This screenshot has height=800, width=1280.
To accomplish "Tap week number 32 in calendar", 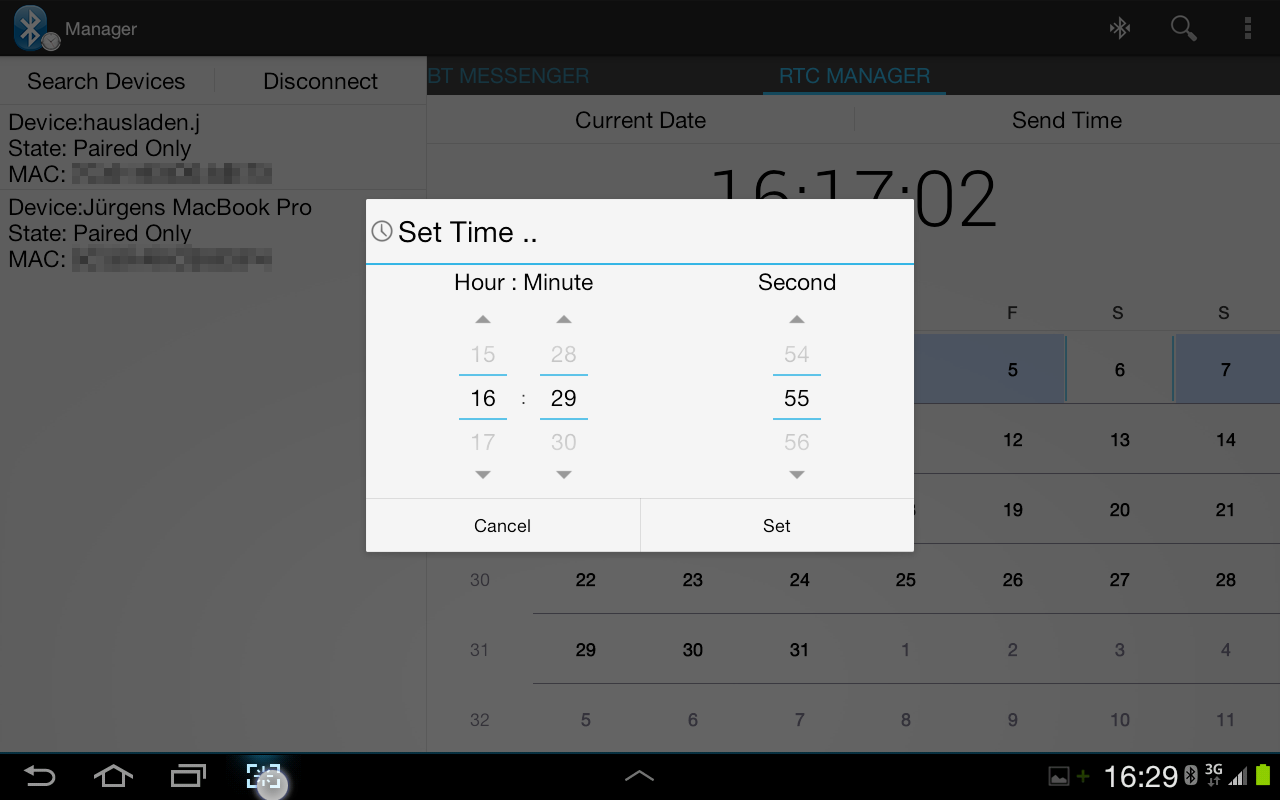I will (480, 720).
